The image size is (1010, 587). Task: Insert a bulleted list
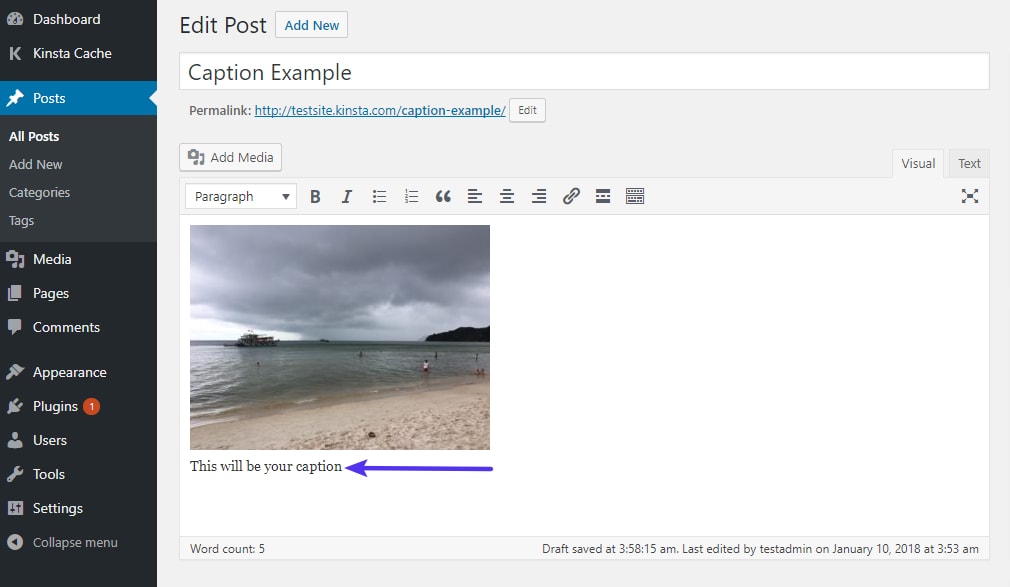coord(379,197)
